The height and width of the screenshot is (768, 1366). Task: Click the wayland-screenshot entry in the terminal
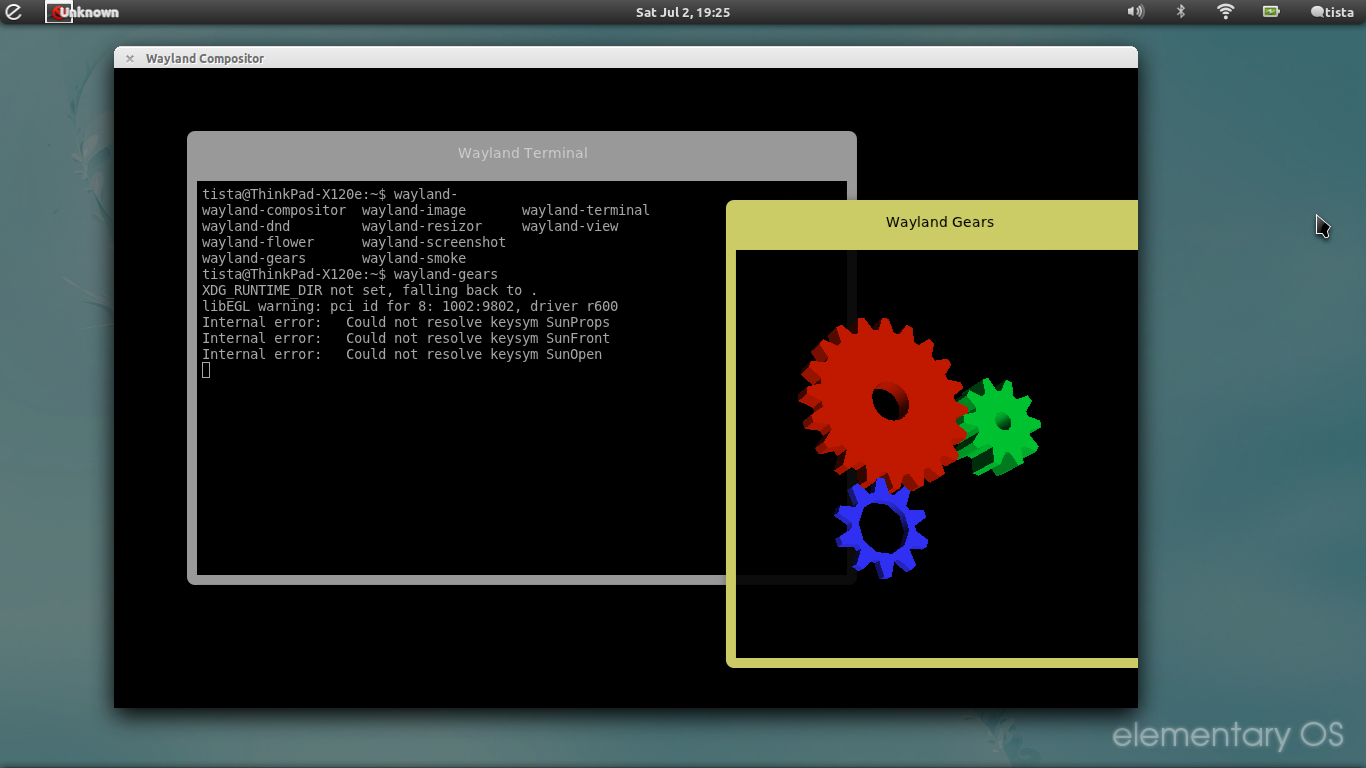[x=433, y=242]
